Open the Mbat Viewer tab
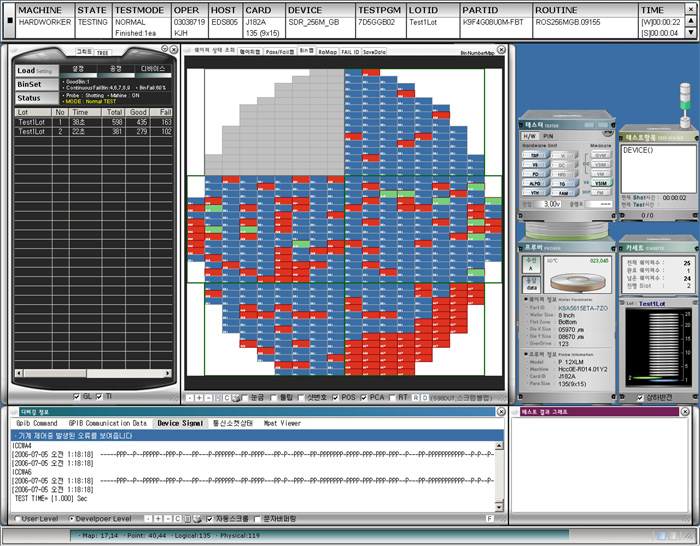The image size is (700, 546). [x=282, y=423]
